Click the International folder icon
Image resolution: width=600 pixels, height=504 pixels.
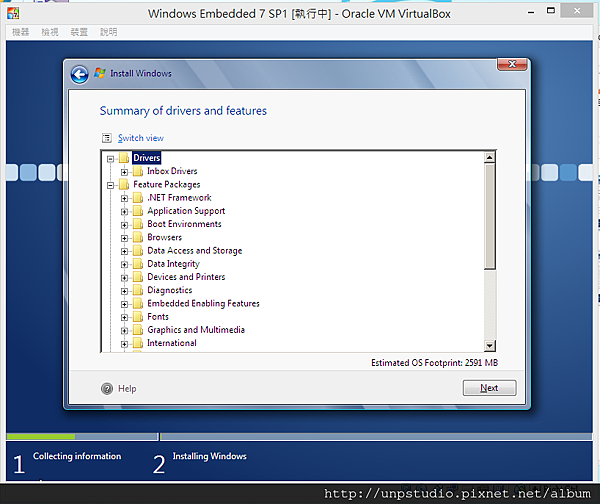pos(138,343)
